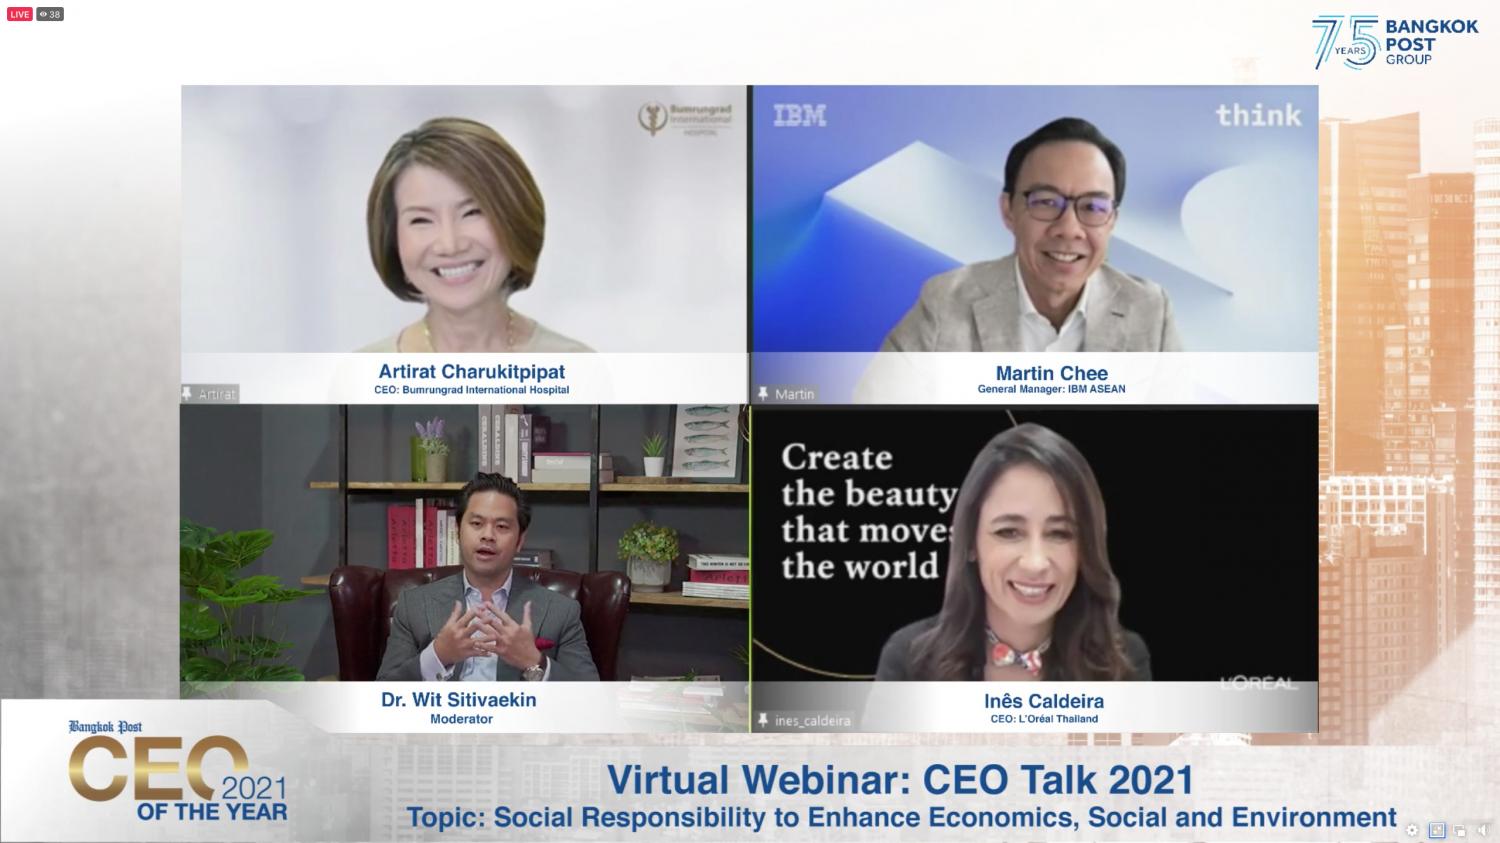
Task: Click the 'Moderator' caption
Action: tap(461, 719)
